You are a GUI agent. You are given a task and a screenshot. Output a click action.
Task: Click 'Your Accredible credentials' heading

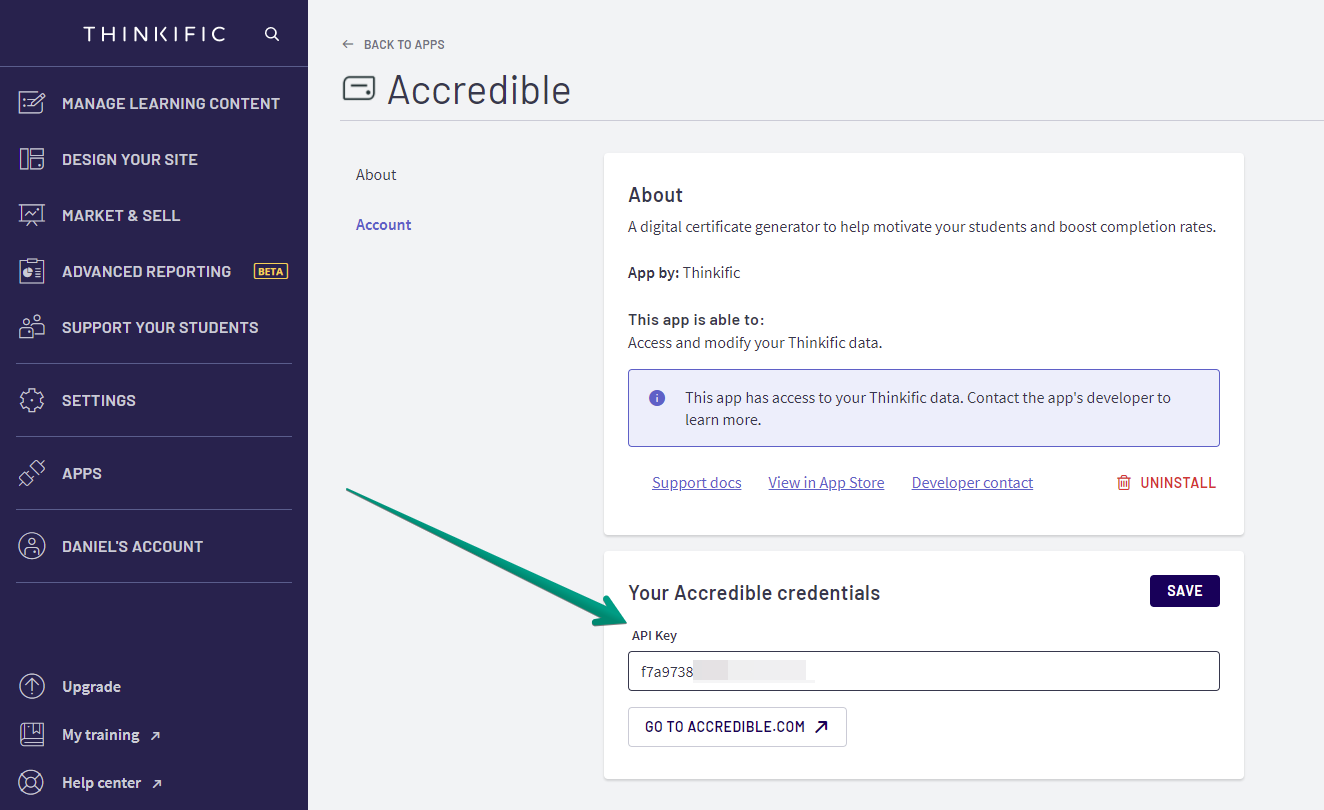click(x=754, y=593)
